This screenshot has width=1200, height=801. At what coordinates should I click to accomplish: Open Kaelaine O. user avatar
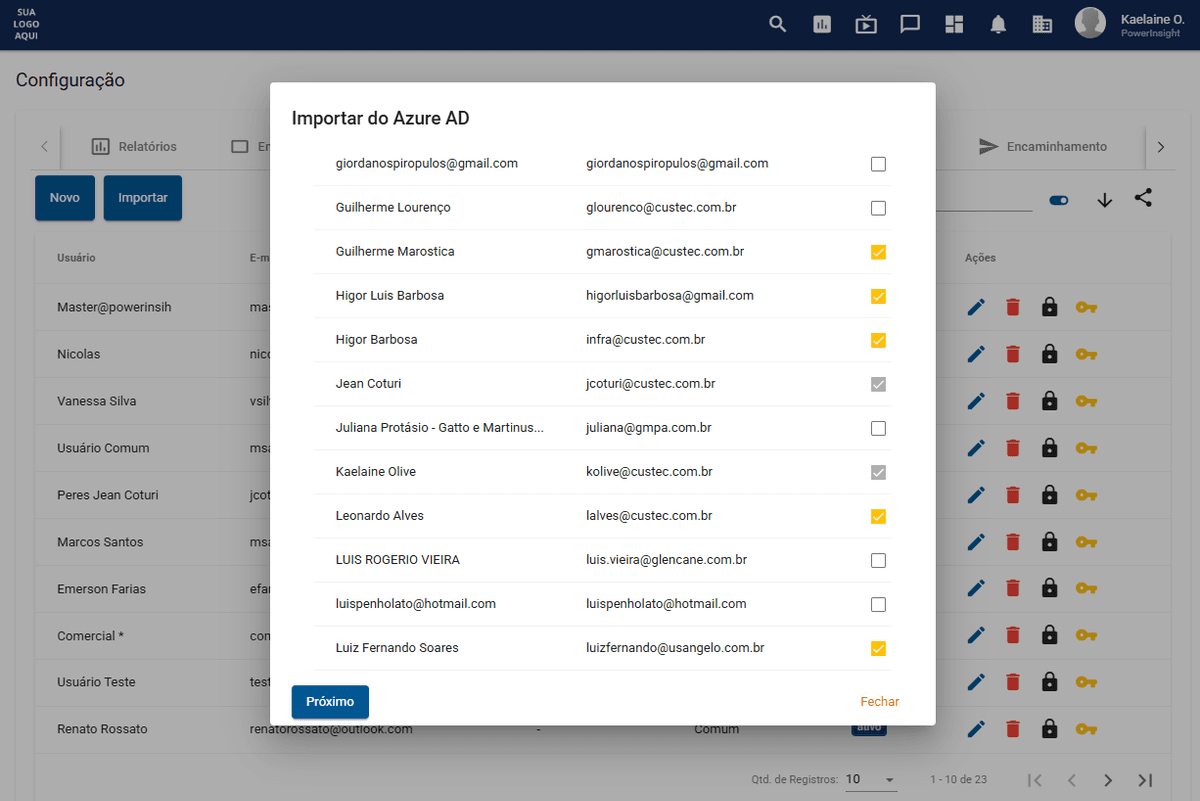[x=1090, y=24]
